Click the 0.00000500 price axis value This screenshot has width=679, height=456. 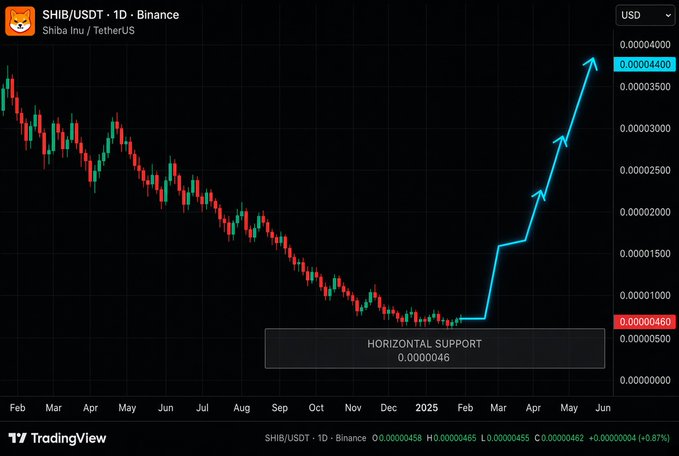pos(645,339)
